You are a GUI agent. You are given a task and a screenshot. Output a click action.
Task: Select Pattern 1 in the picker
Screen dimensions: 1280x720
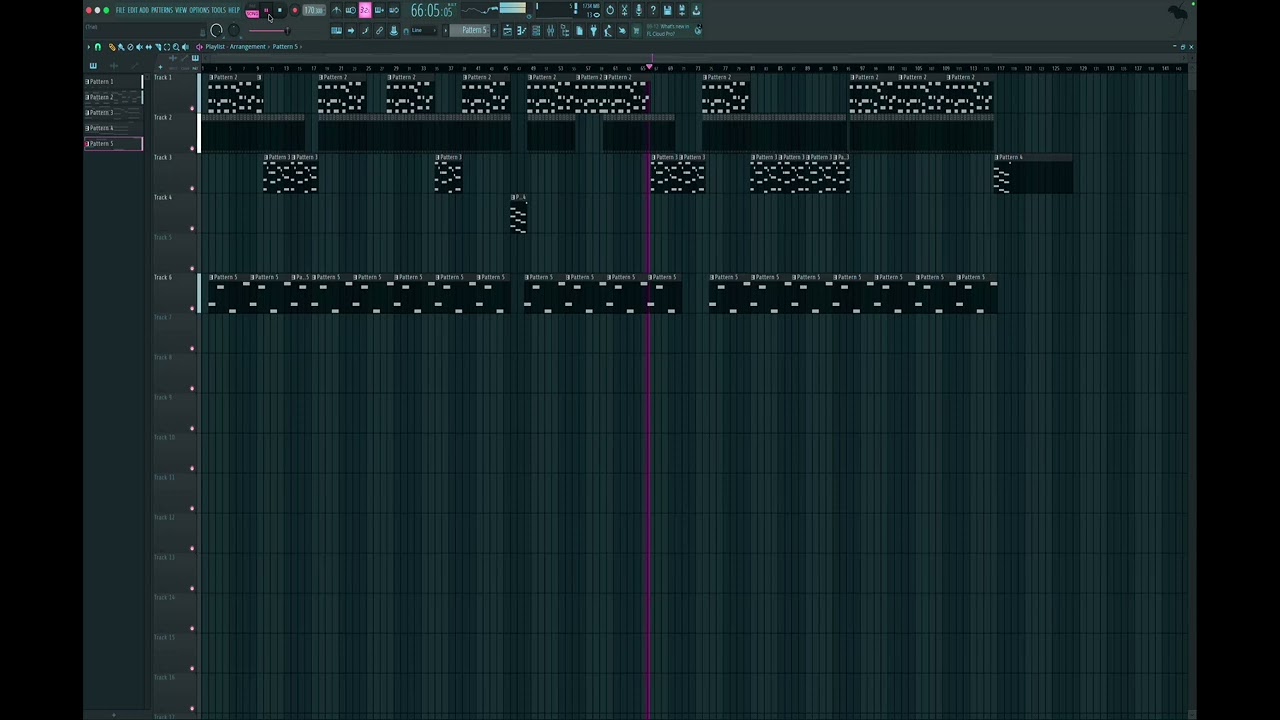coord(114,81)
